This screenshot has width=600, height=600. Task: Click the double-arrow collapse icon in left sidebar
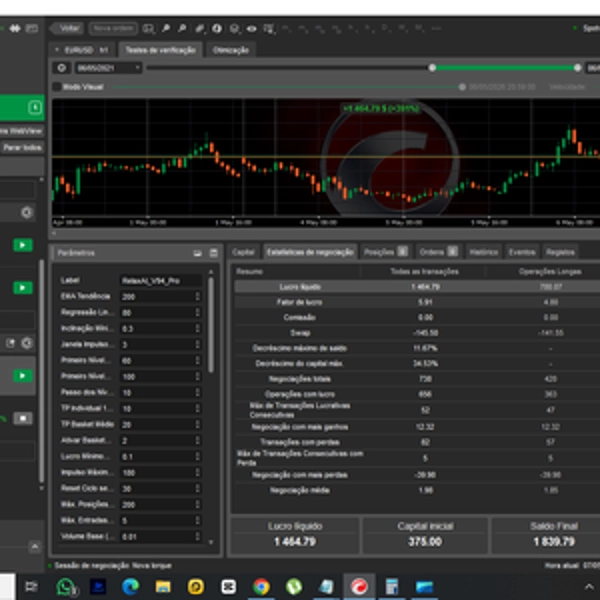click(x=15, y=28)
